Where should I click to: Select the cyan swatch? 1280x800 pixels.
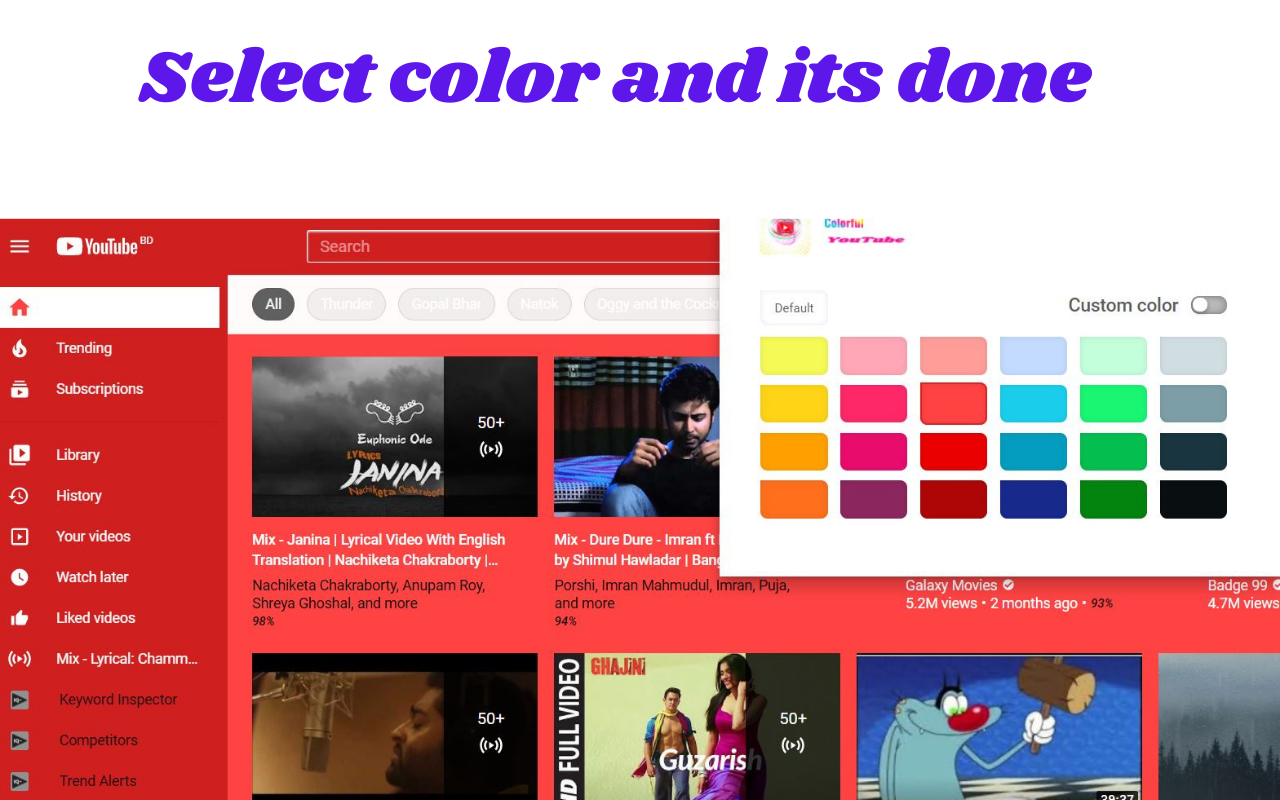click(x=1034, y=404)
